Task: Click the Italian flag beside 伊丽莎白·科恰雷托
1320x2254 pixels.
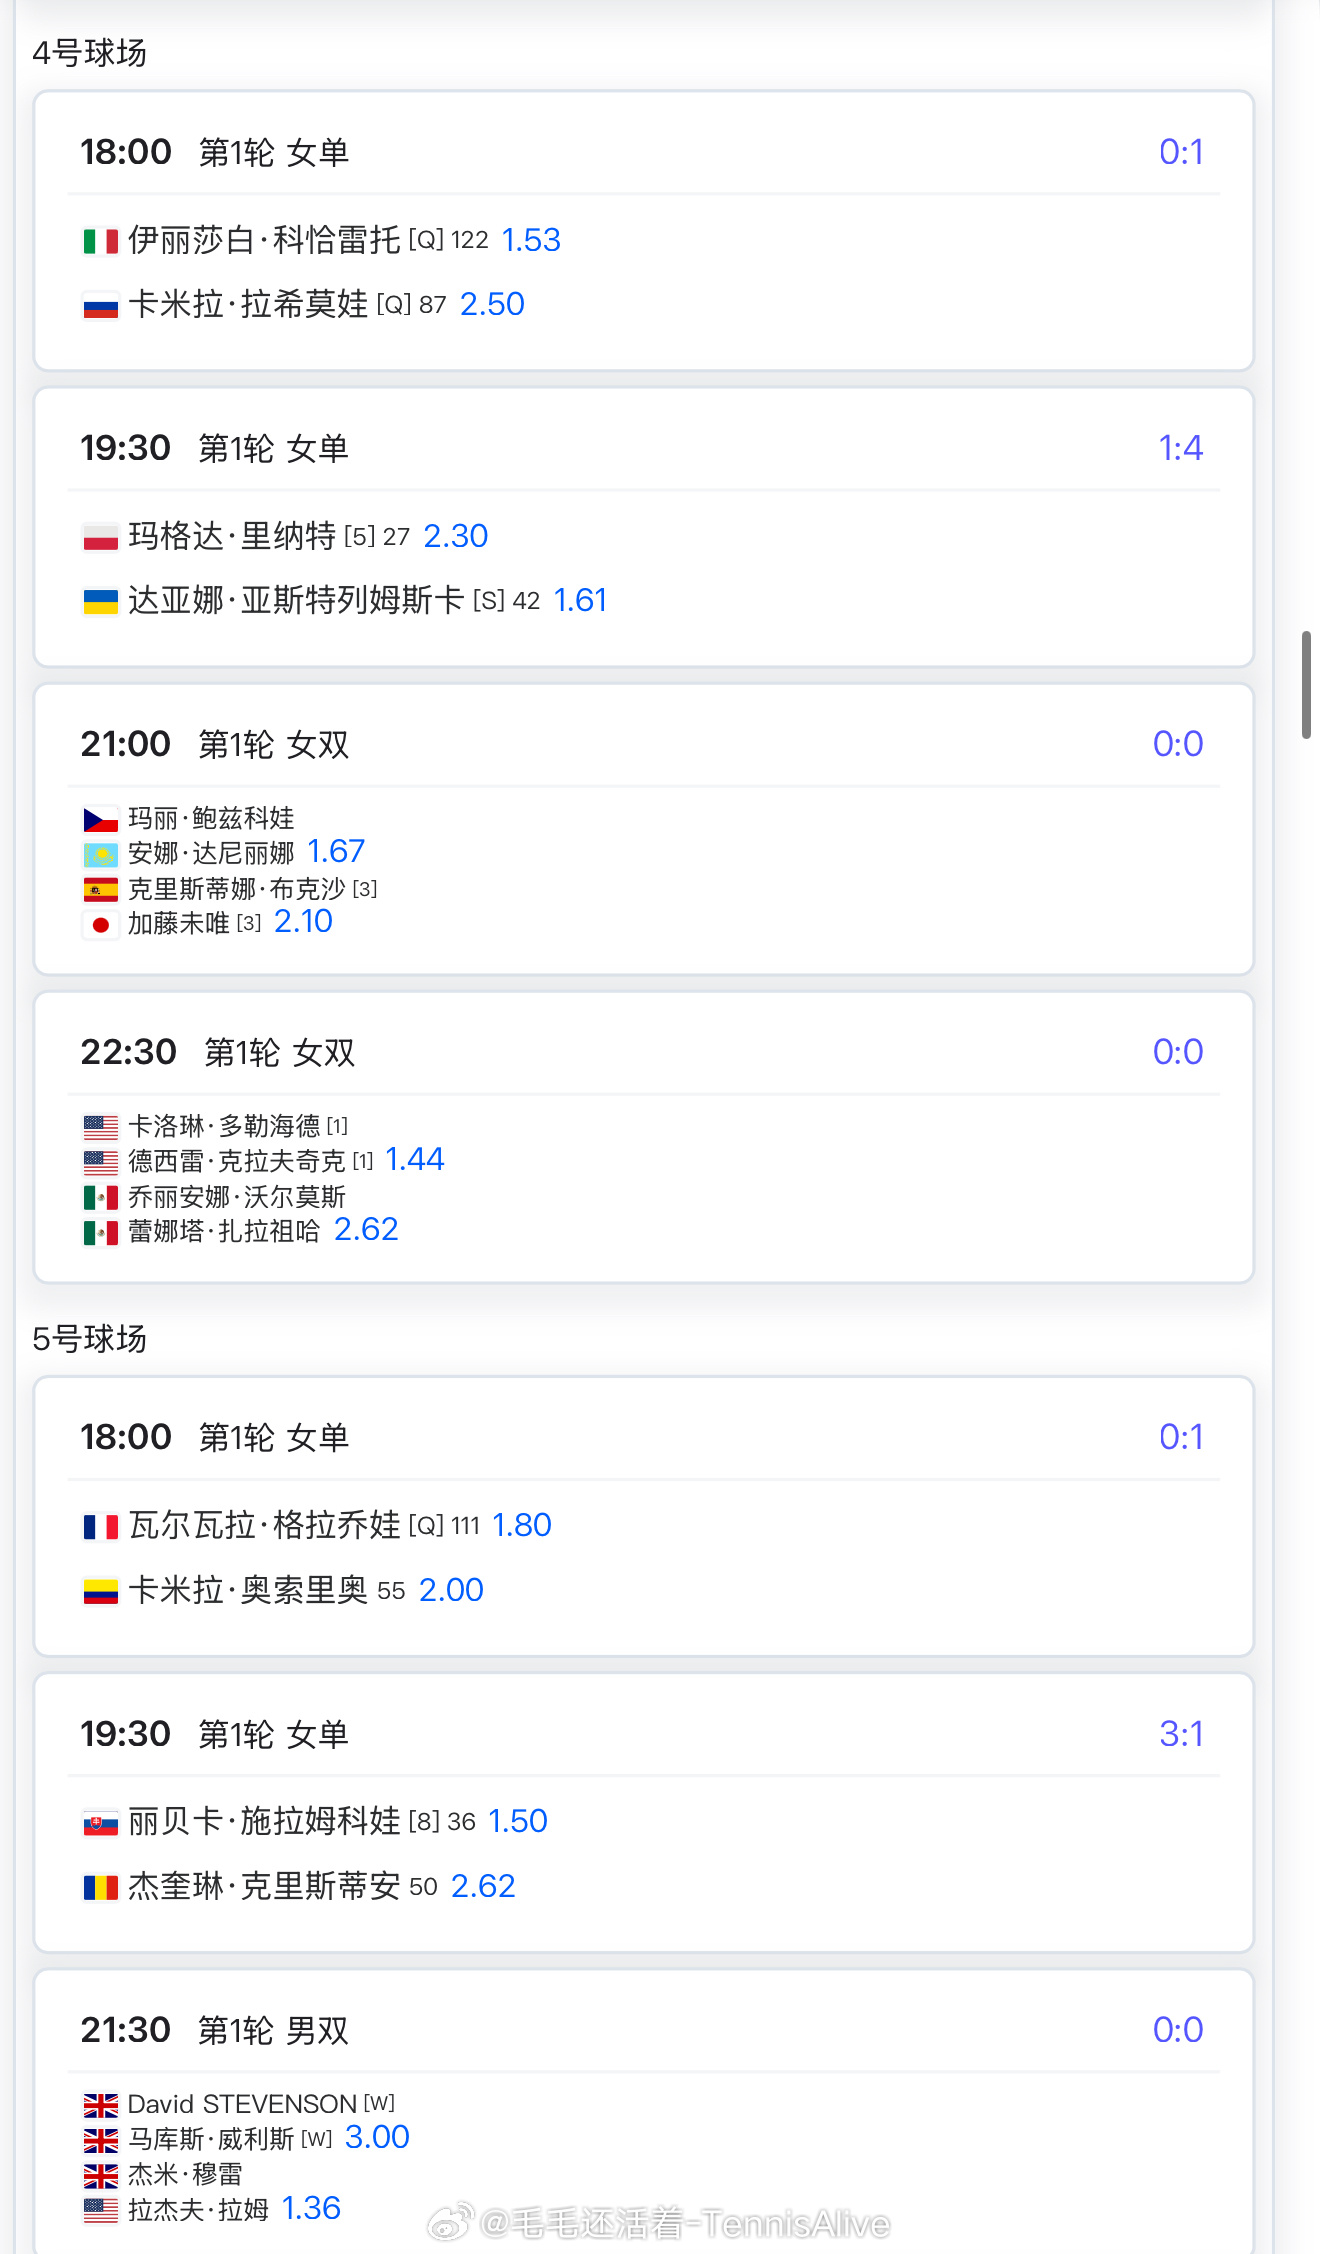Action: (x=100, y=241)
